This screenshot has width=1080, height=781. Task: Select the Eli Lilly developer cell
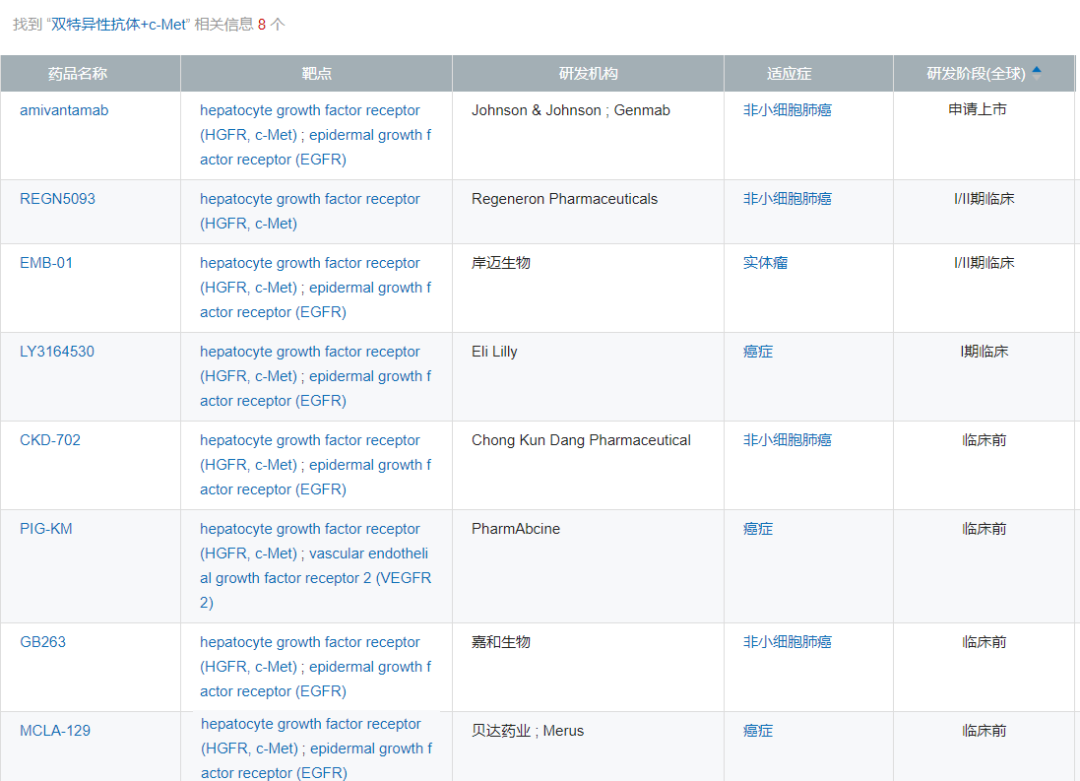click(588, 377)
